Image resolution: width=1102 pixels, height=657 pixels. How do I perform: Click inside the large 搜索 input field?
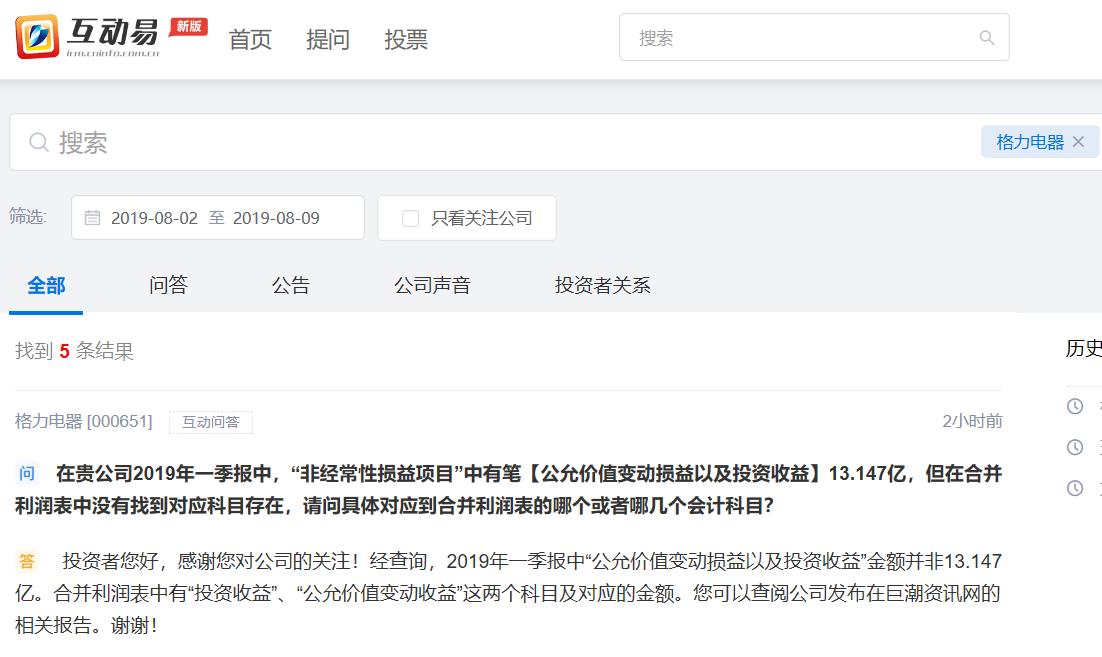tap(300, 140)
